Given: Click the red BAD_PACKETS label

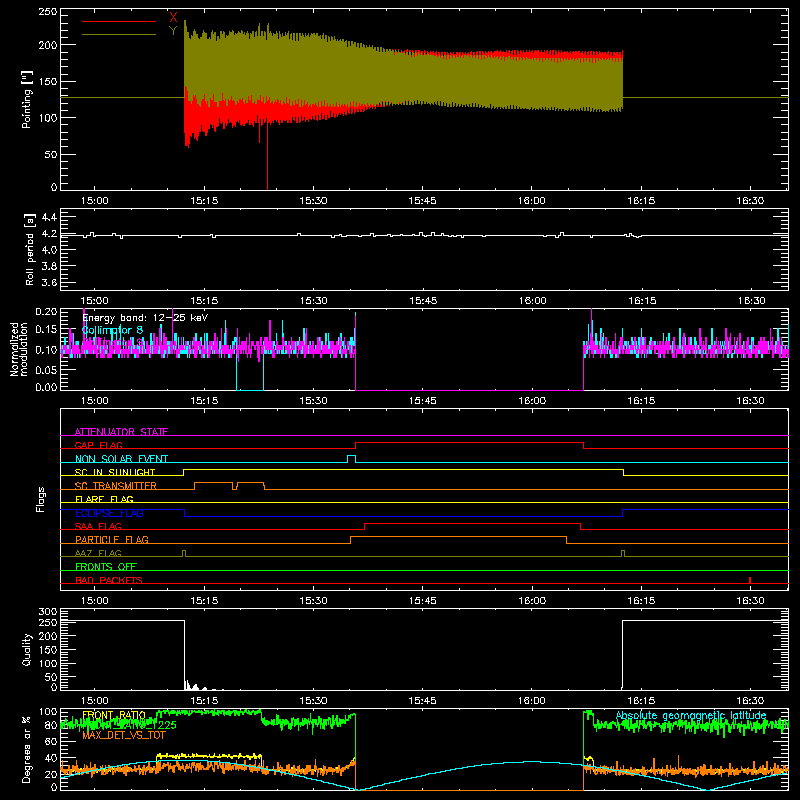Looking at the screenshot, I should pos(109,580).
